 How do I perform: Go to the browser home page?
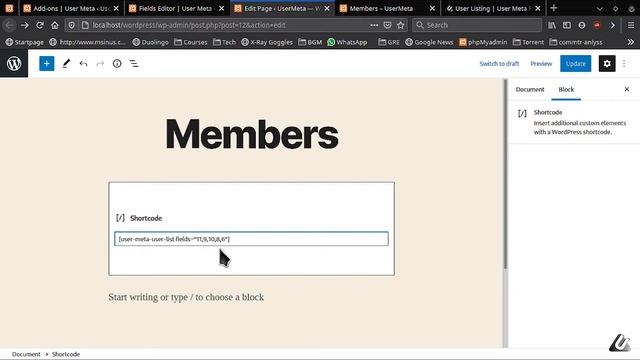(55, 25)
